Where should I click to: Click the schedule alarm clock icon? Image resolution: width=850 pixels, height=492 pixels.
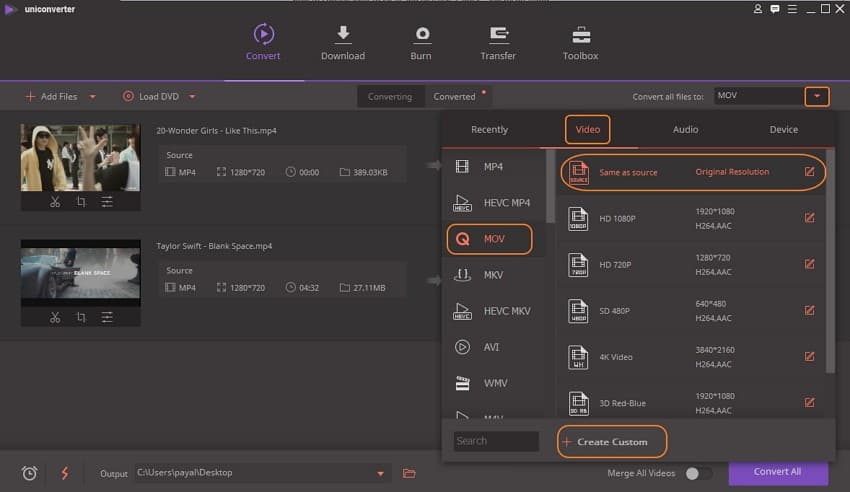click(x=29, y=473)
